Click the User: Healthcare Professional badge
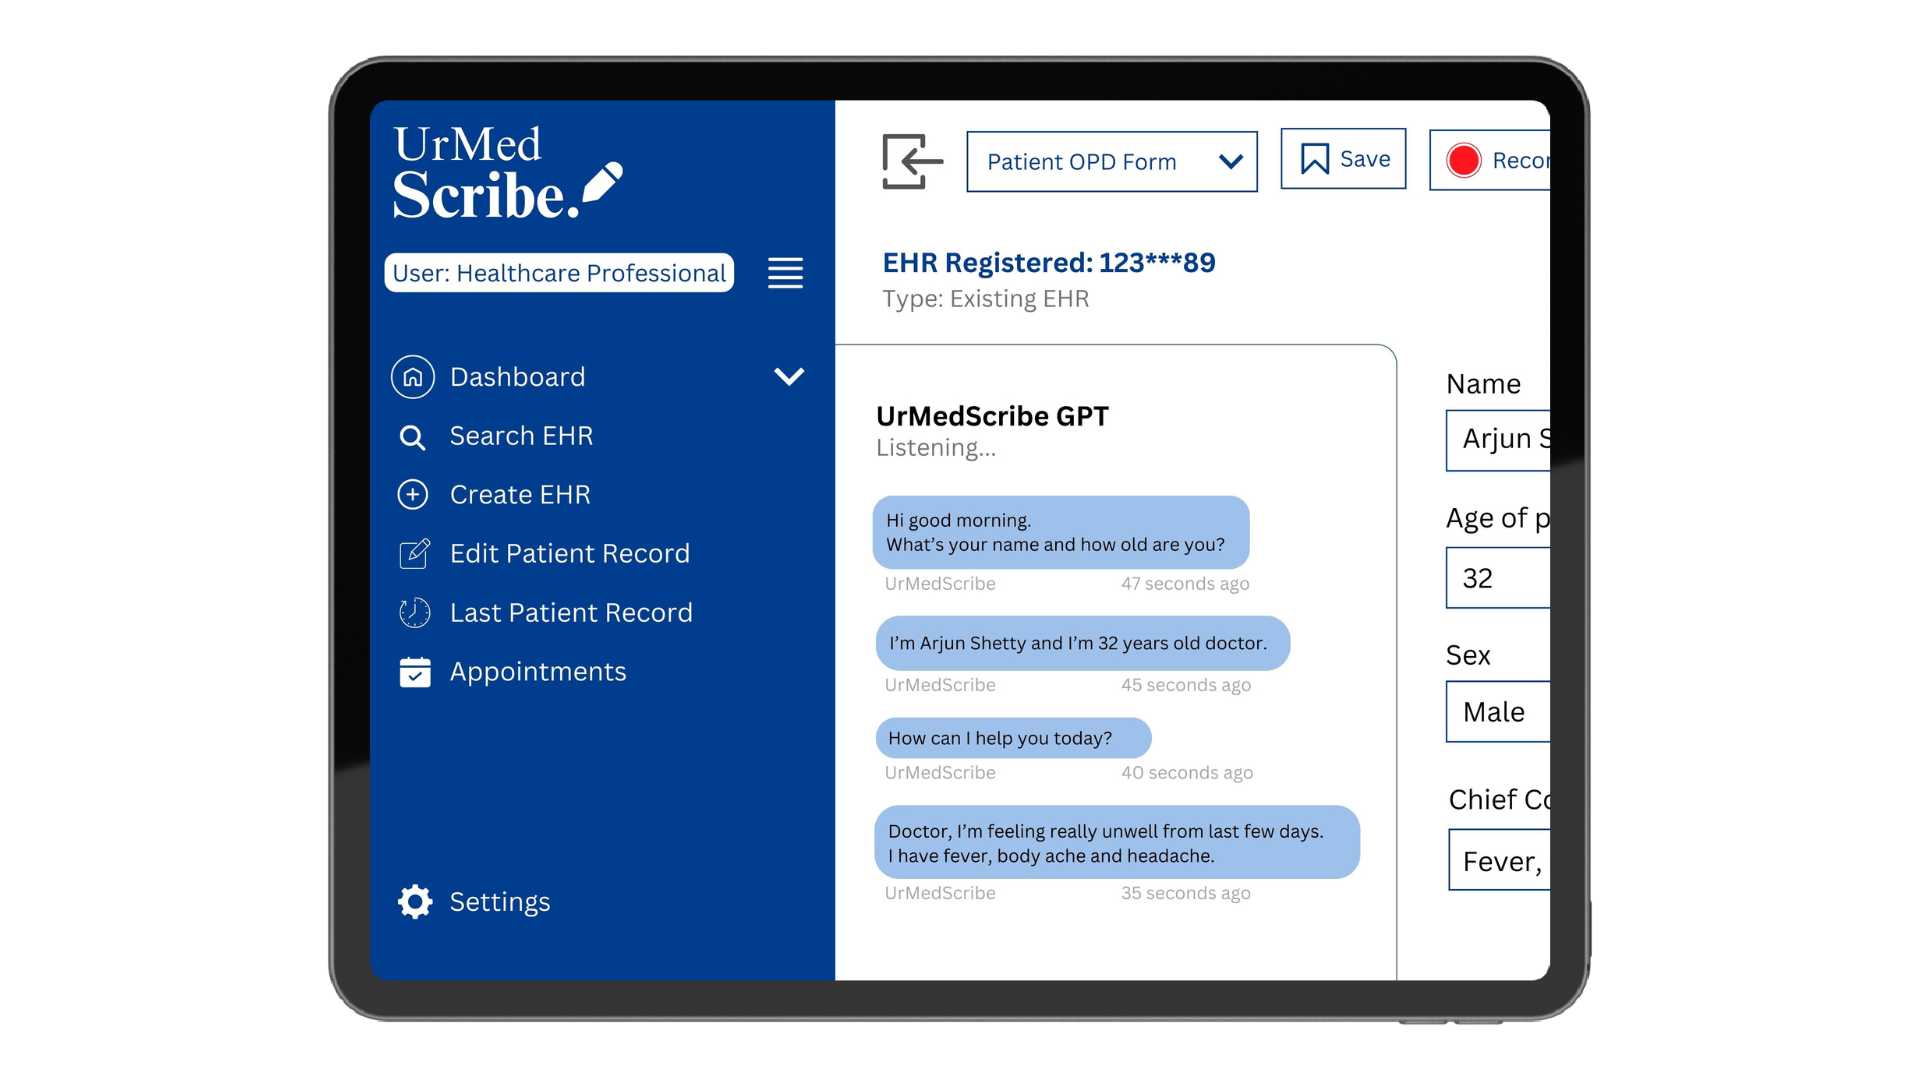This screenshot has height=1080, width=1920. point(559,273)
